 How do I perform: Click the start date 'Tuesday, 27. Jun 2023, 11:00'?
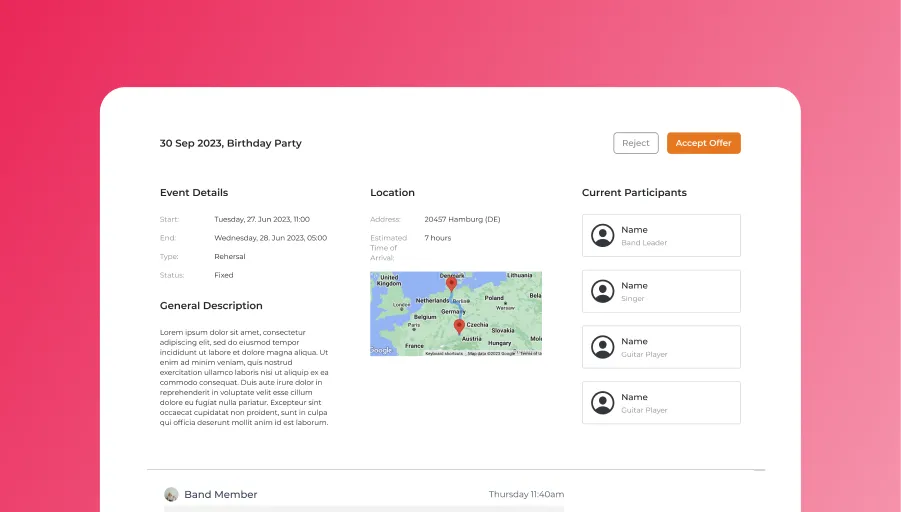coord(261,219)
